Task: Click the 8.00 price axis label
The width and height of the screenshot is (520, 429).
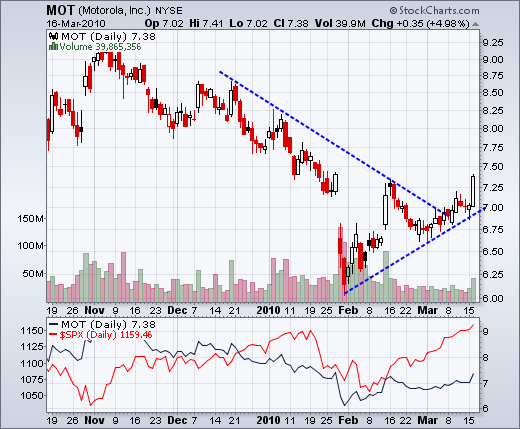Action: point(493,128)
